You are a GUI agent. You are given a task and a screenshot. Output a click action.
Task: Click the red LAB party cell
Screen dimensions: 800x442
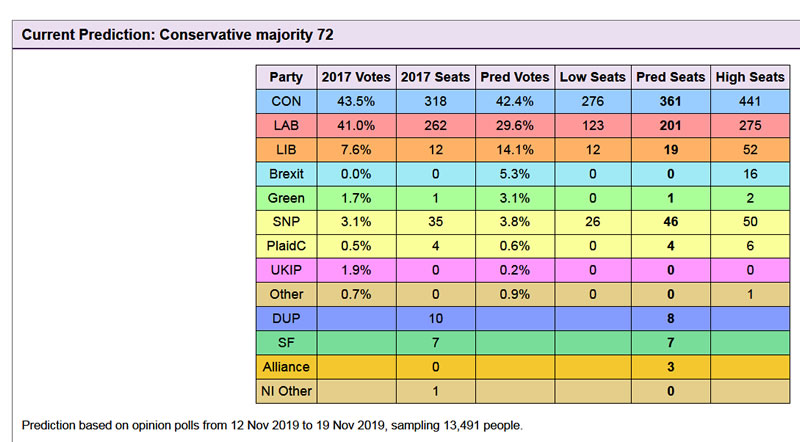[287, 126]
